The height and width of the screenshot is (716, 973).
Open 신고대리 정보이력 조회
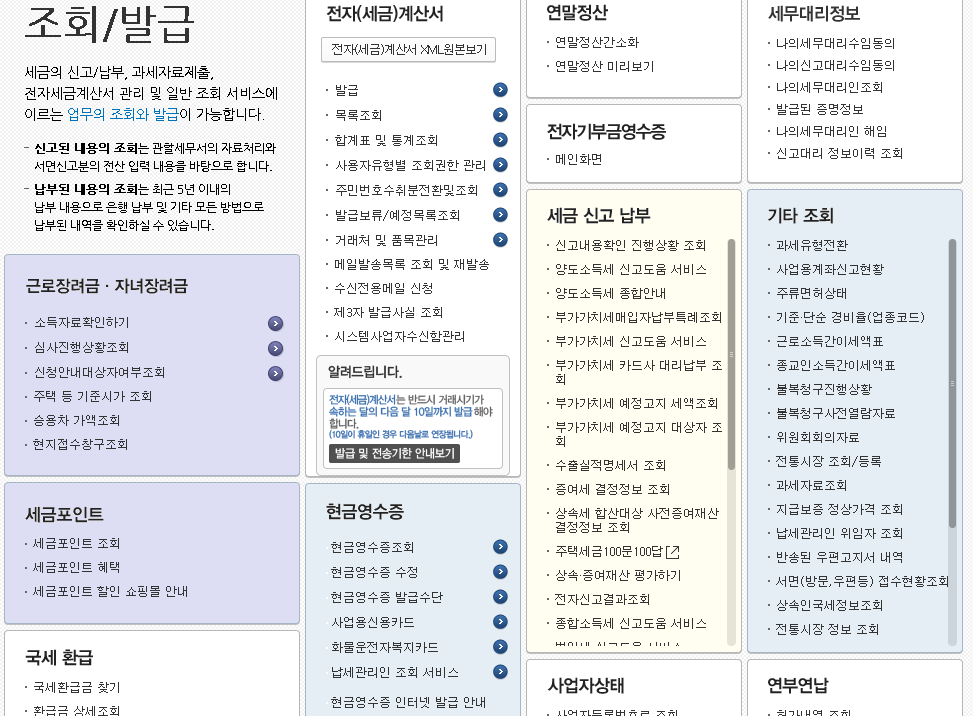pyautogui.click(x=839, y=153)
